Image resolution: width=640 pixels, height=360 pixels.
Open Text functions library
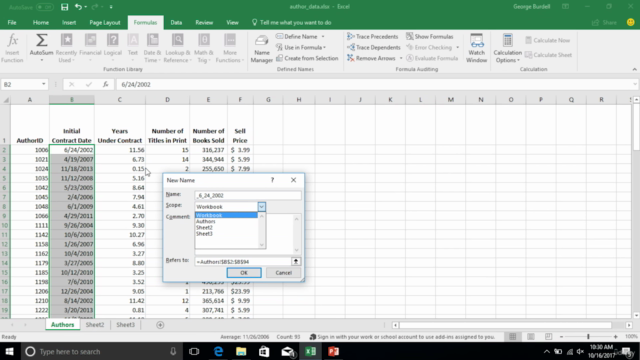pyautogui.click(x=133, y=48)
